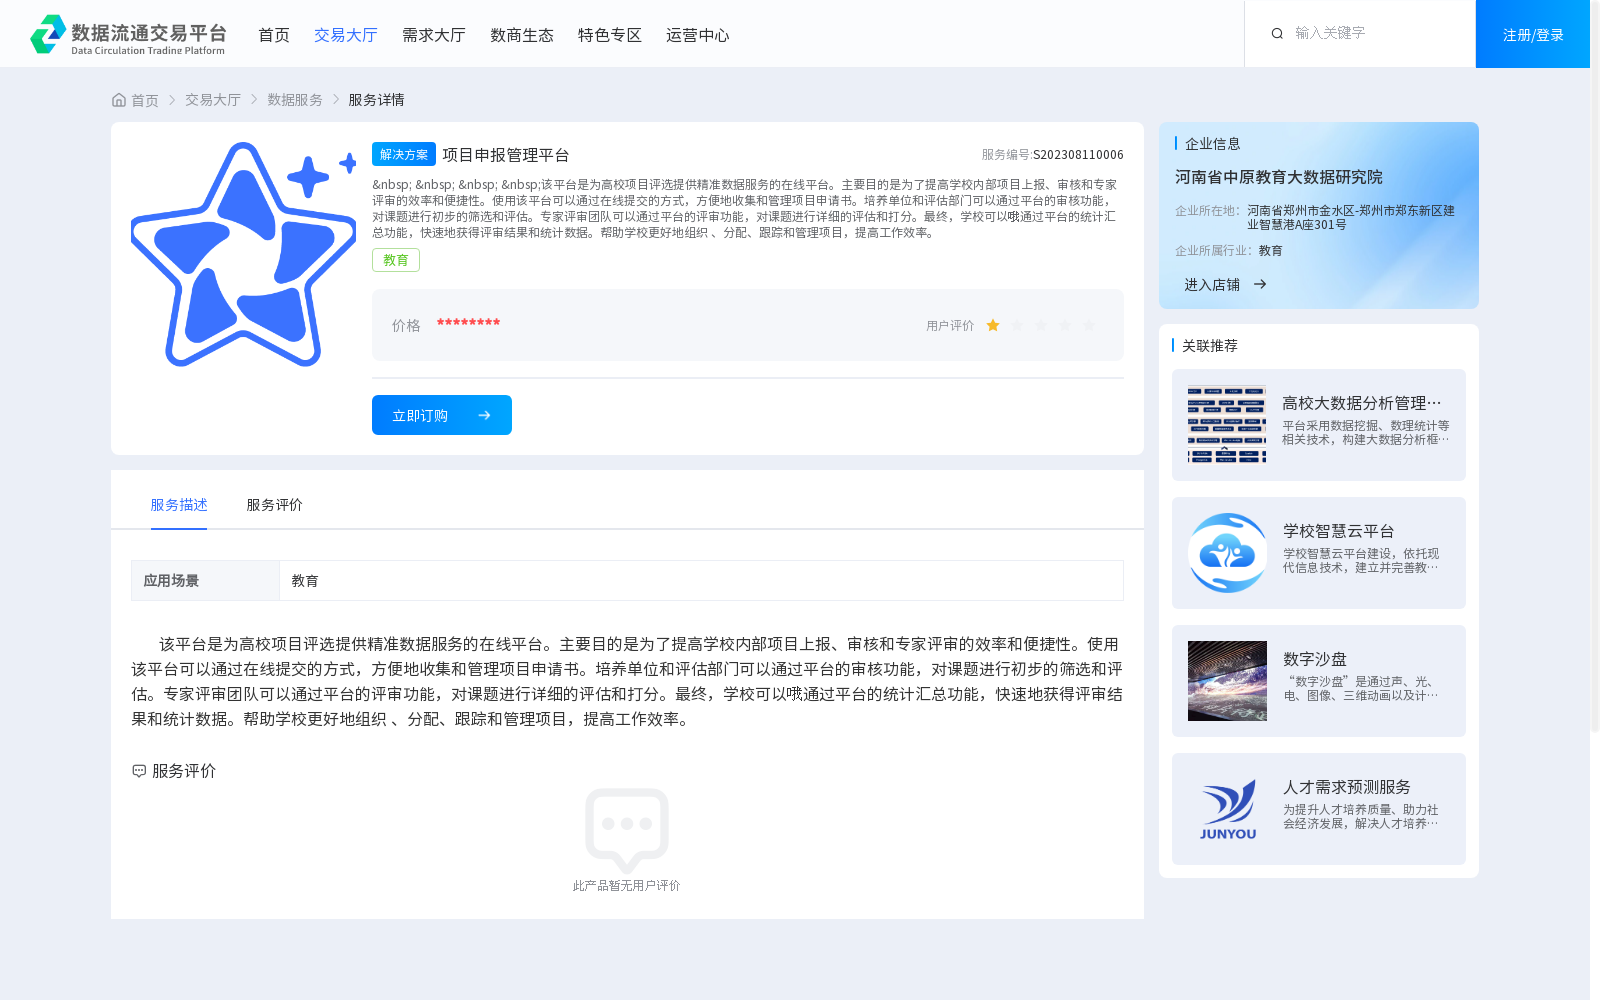
Task: Click the 应用场景 table header cell
Action: pyautogui.click(x=205, y=581)
